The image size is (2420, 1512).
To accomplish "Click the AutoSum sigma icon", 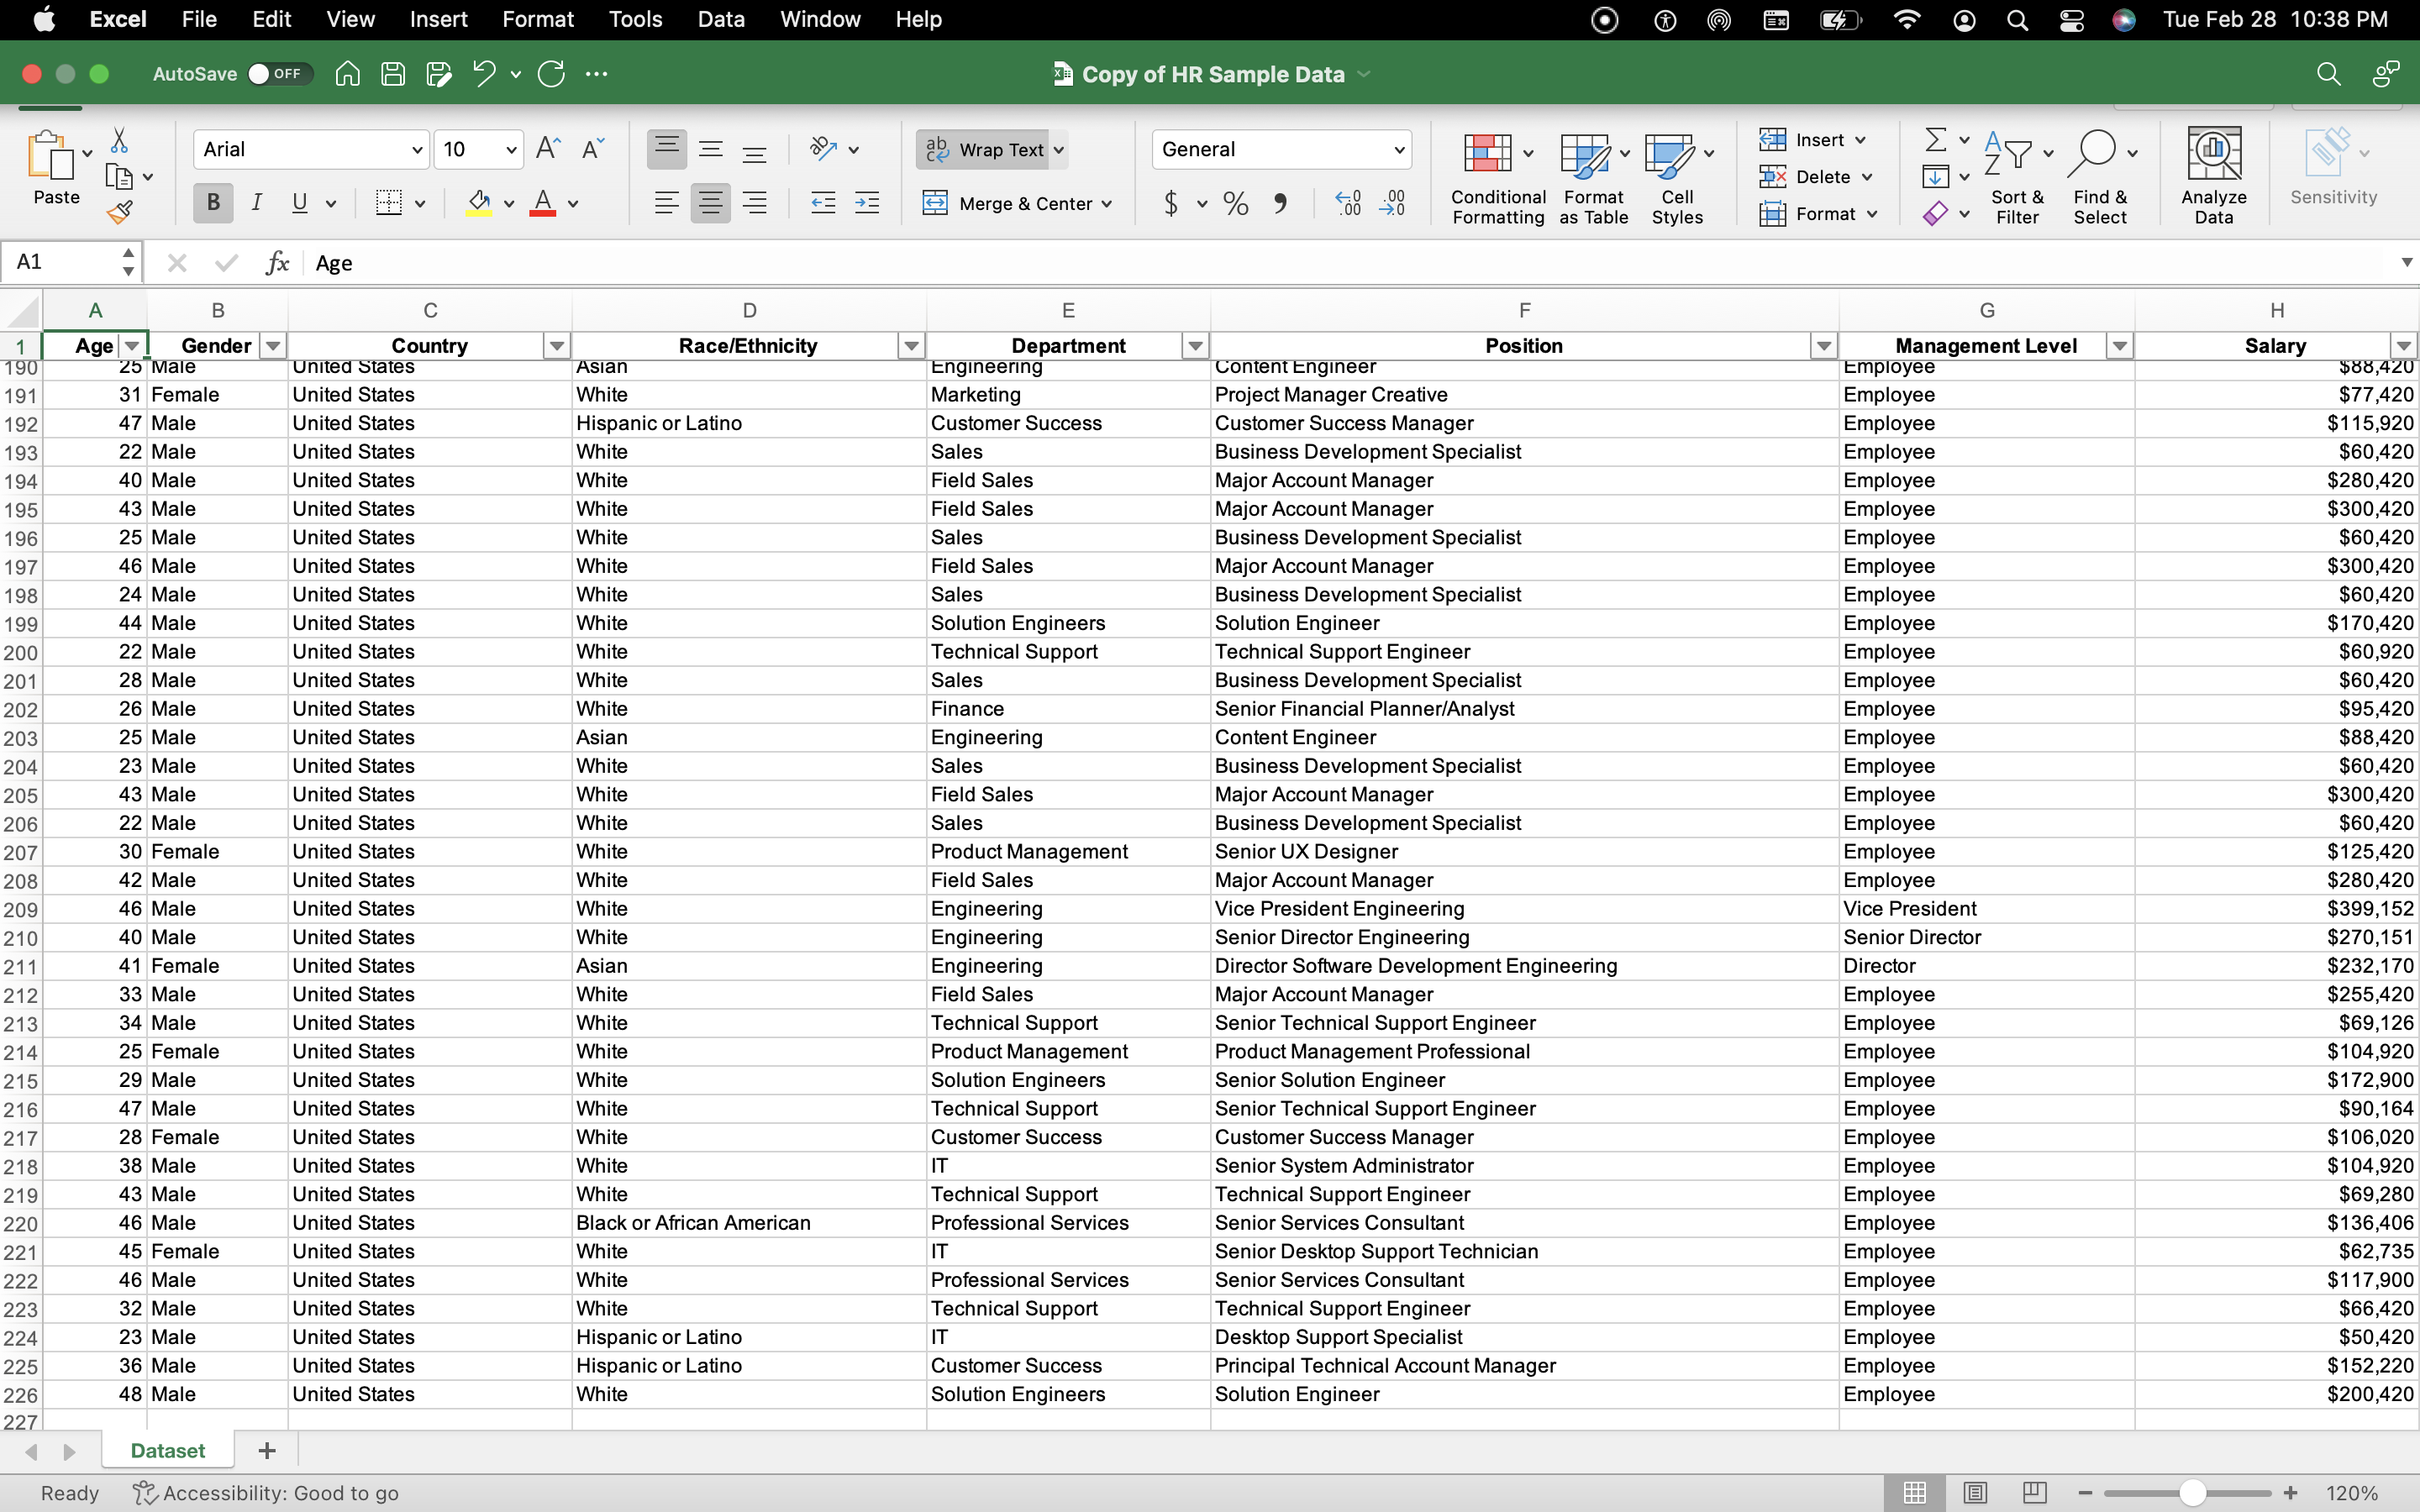I will 1936,140.
